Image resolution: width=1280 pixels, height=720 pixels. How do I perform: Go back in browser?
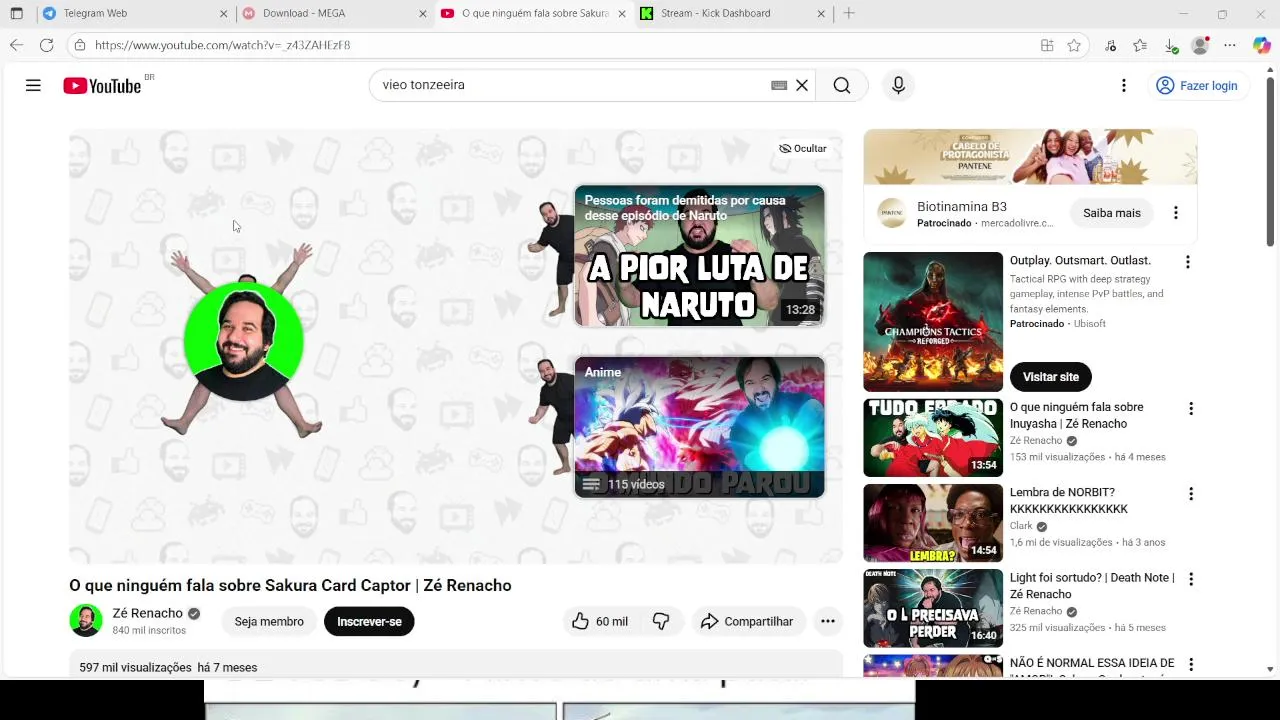pos(16,45)
